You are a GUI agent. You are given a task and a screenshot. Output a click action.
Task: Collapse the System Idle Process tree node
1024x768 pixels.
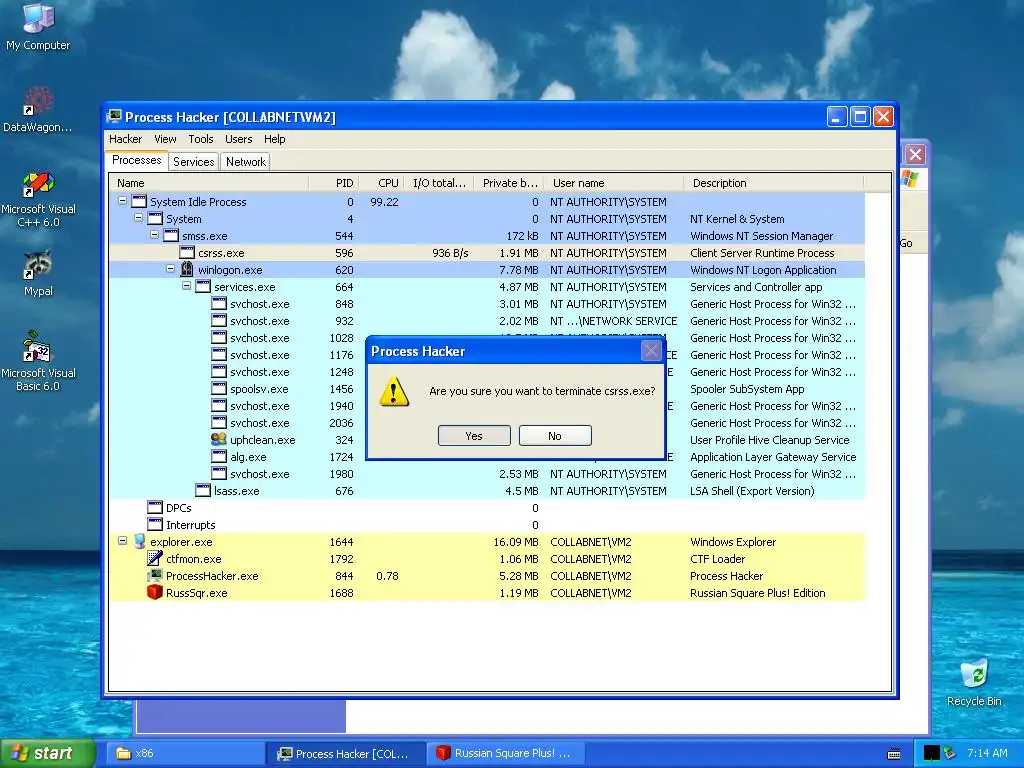click(122, 201)
